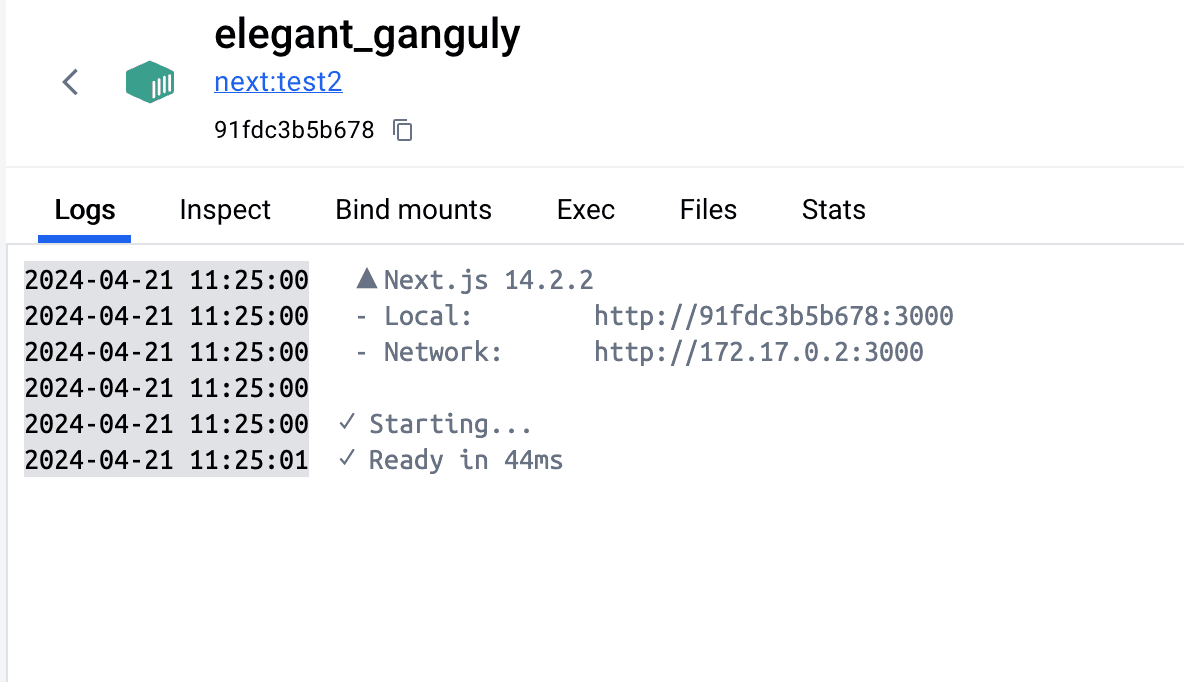Screen dimensions: 1184x682
Task: Copy the container ID with the copy icon
Action: click(x=403, y=130)
